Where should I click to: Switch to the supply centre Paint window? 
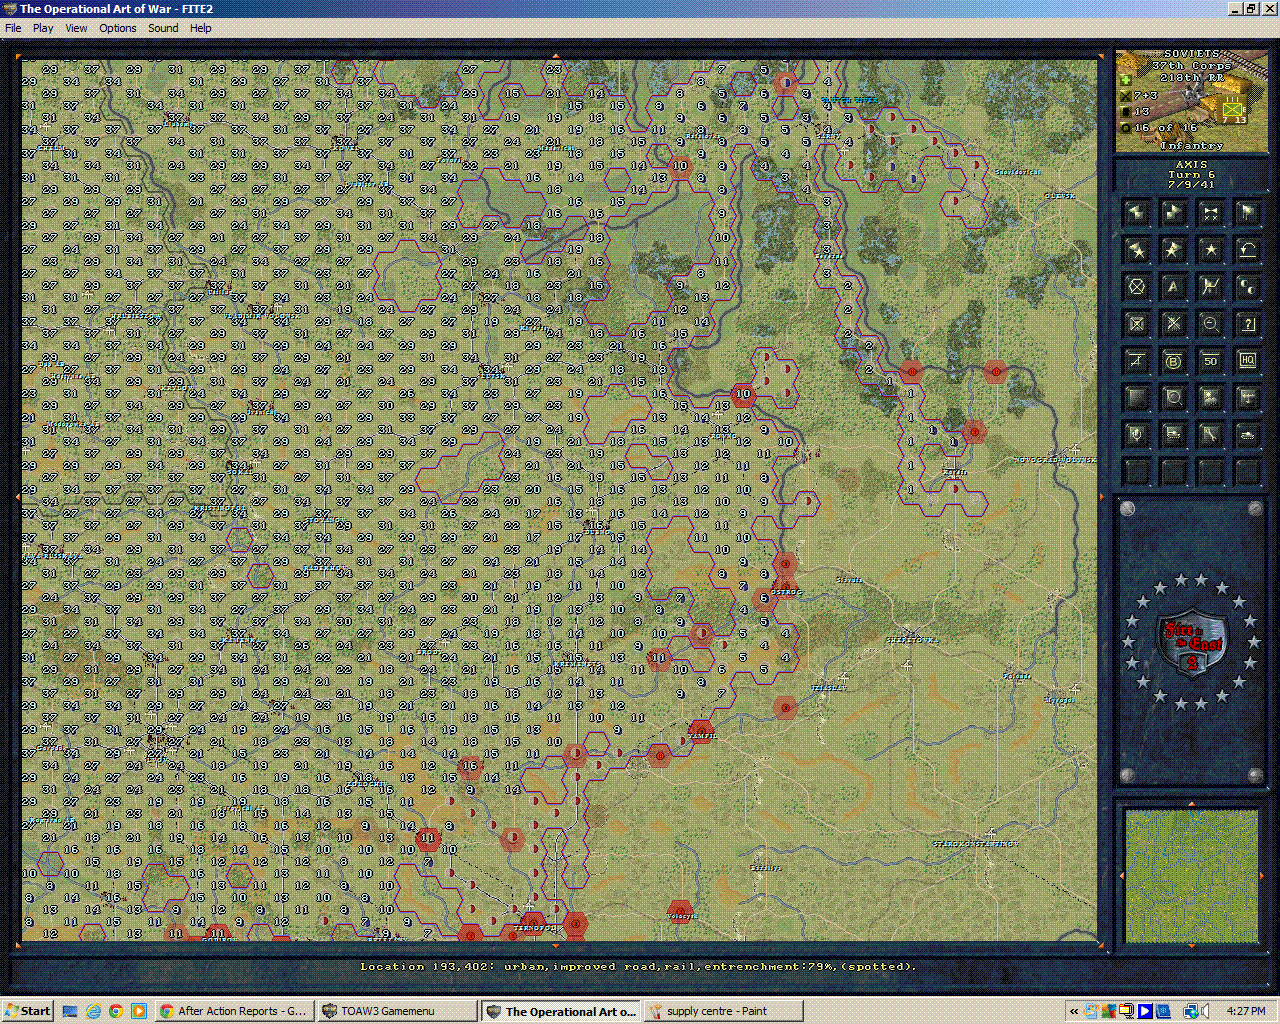tap(723, 1011)
